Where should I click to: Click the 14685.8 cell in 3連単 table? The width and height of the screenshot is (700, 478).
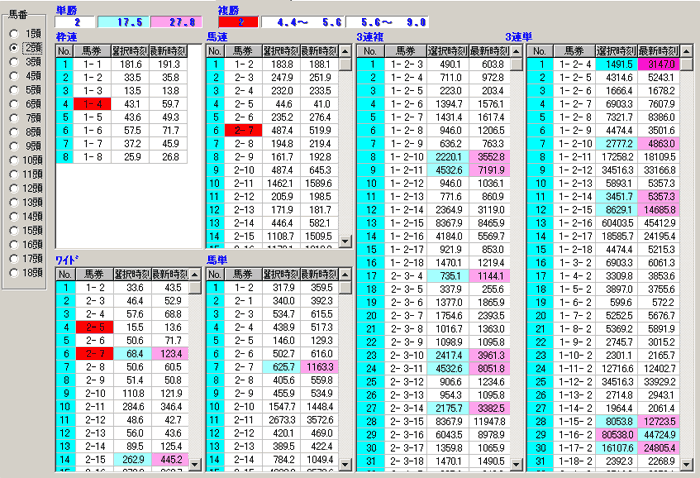click(659, 210)
